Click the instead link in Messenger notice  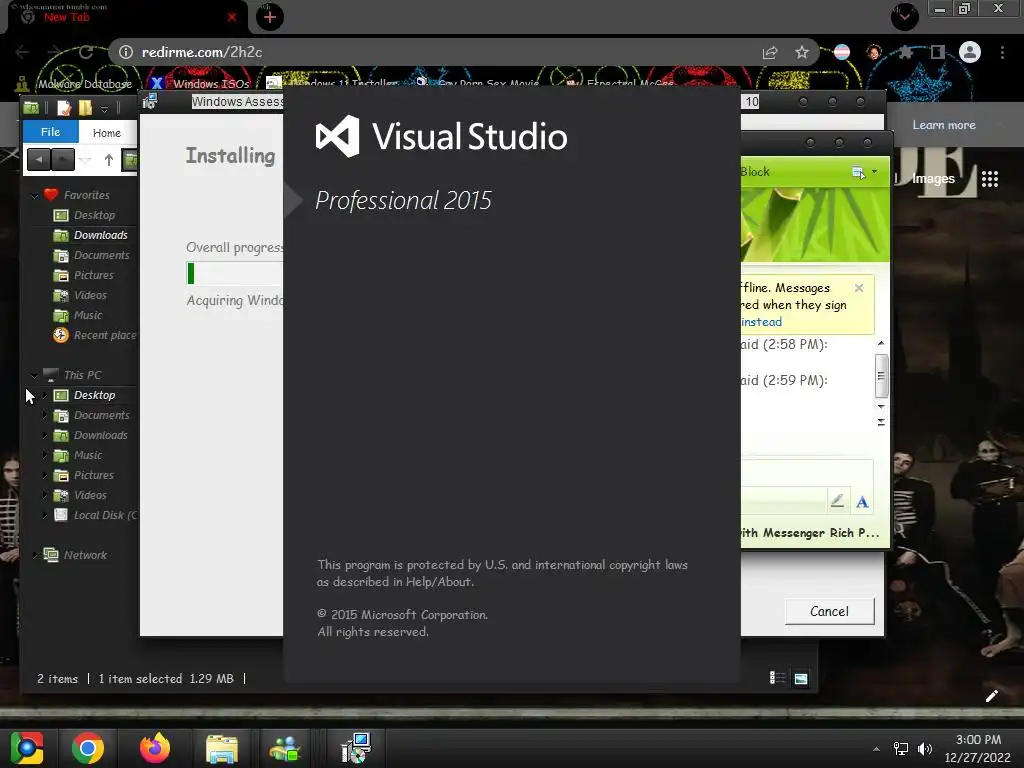point(761,322)
